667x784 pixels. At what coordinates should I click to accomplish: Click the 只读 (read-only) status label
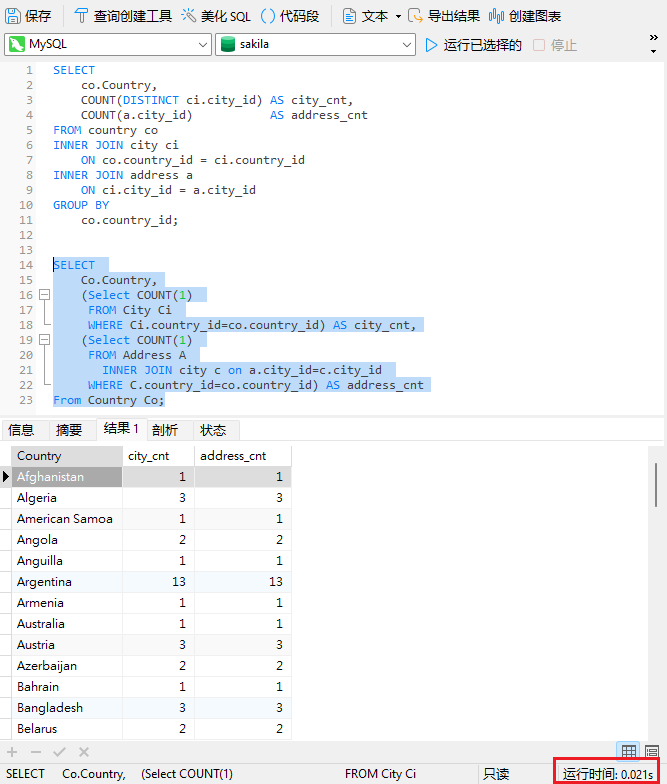click(496, 774)
